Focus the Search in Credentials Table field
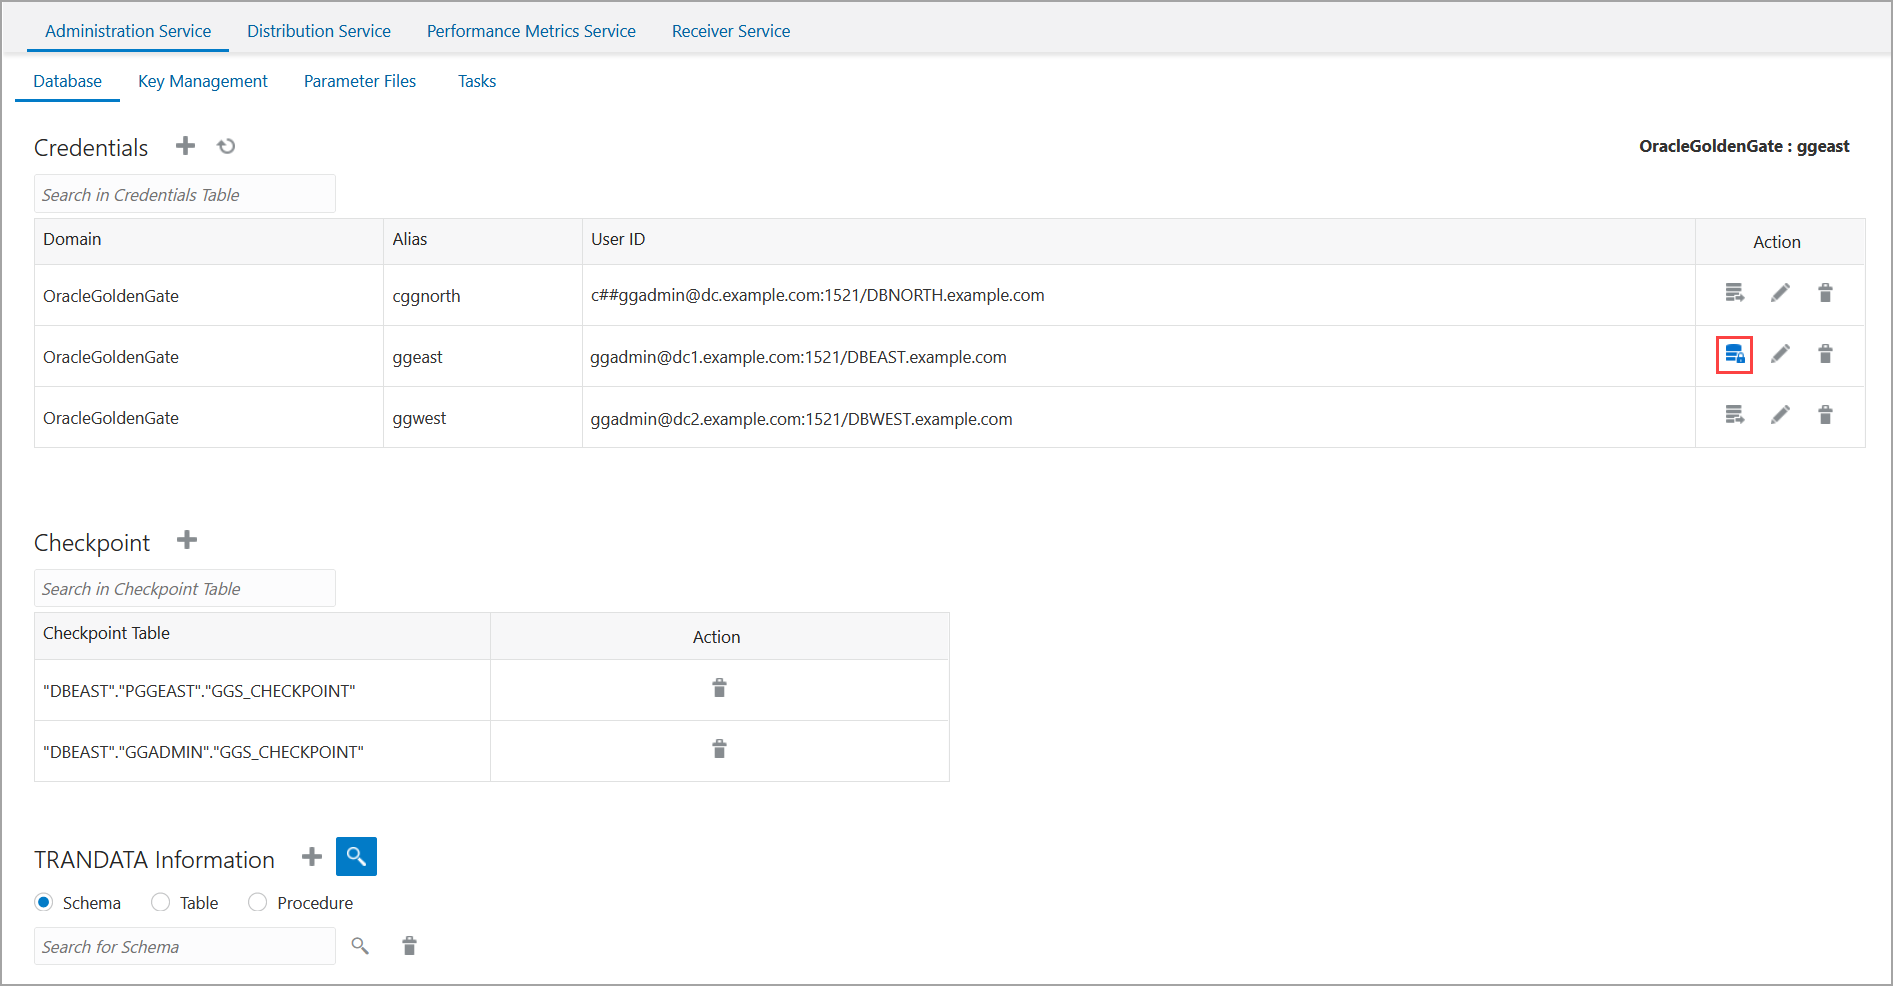 coord(185,194)
